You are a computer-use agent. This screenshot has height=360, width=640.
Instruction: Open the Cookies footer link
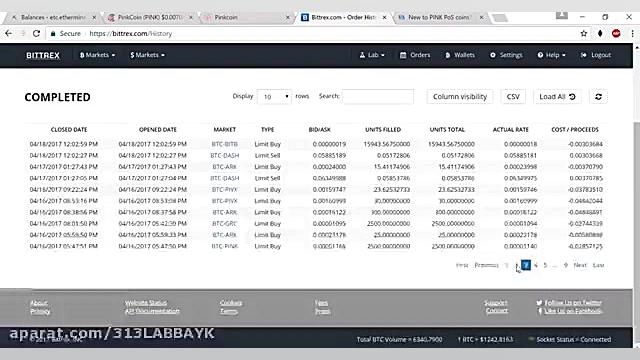[231, 303]
